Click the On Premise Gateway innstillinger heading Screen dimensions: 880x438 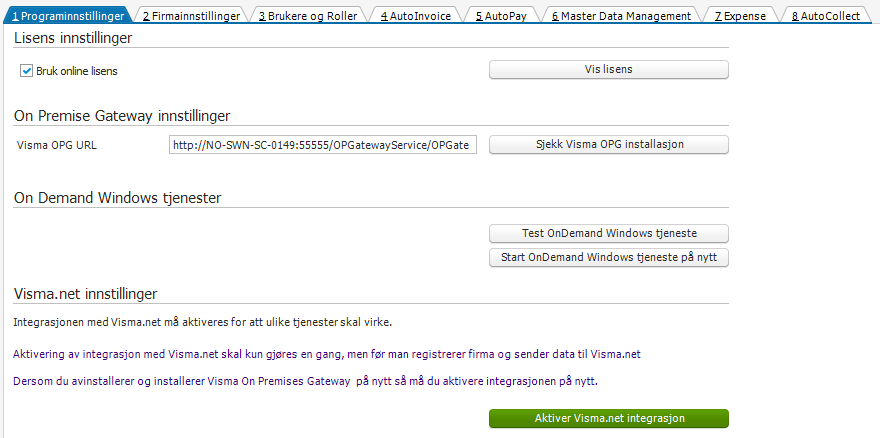pos(122,116)
